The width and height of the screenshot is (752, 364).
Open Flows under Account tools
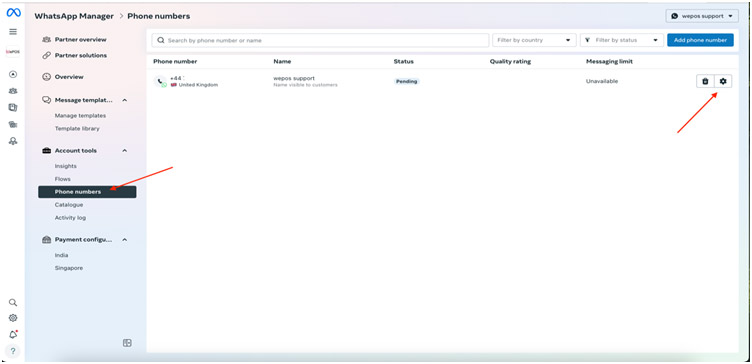(x=63, y=179)
